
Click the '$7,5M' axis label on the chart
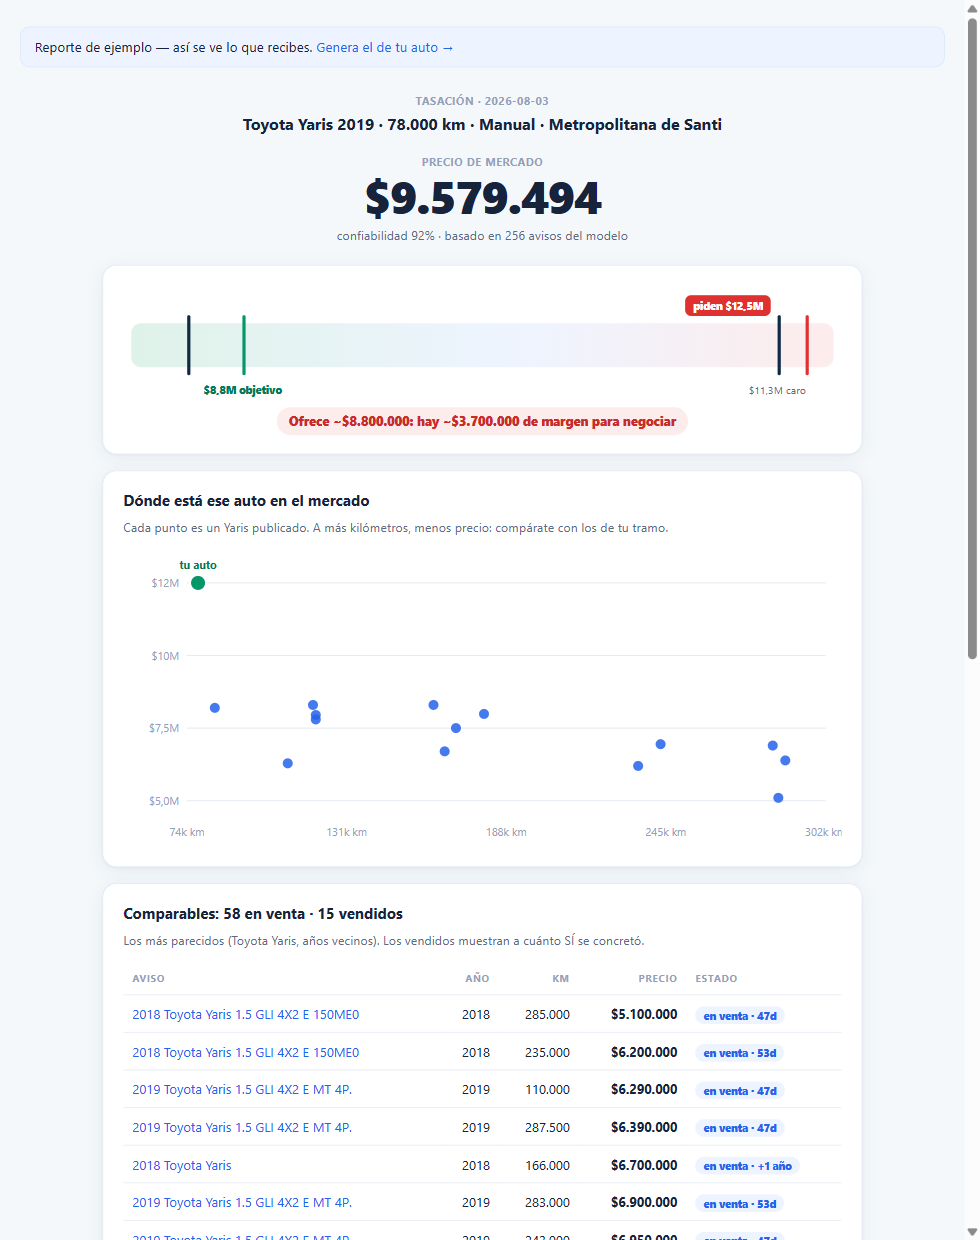(164, 728)
